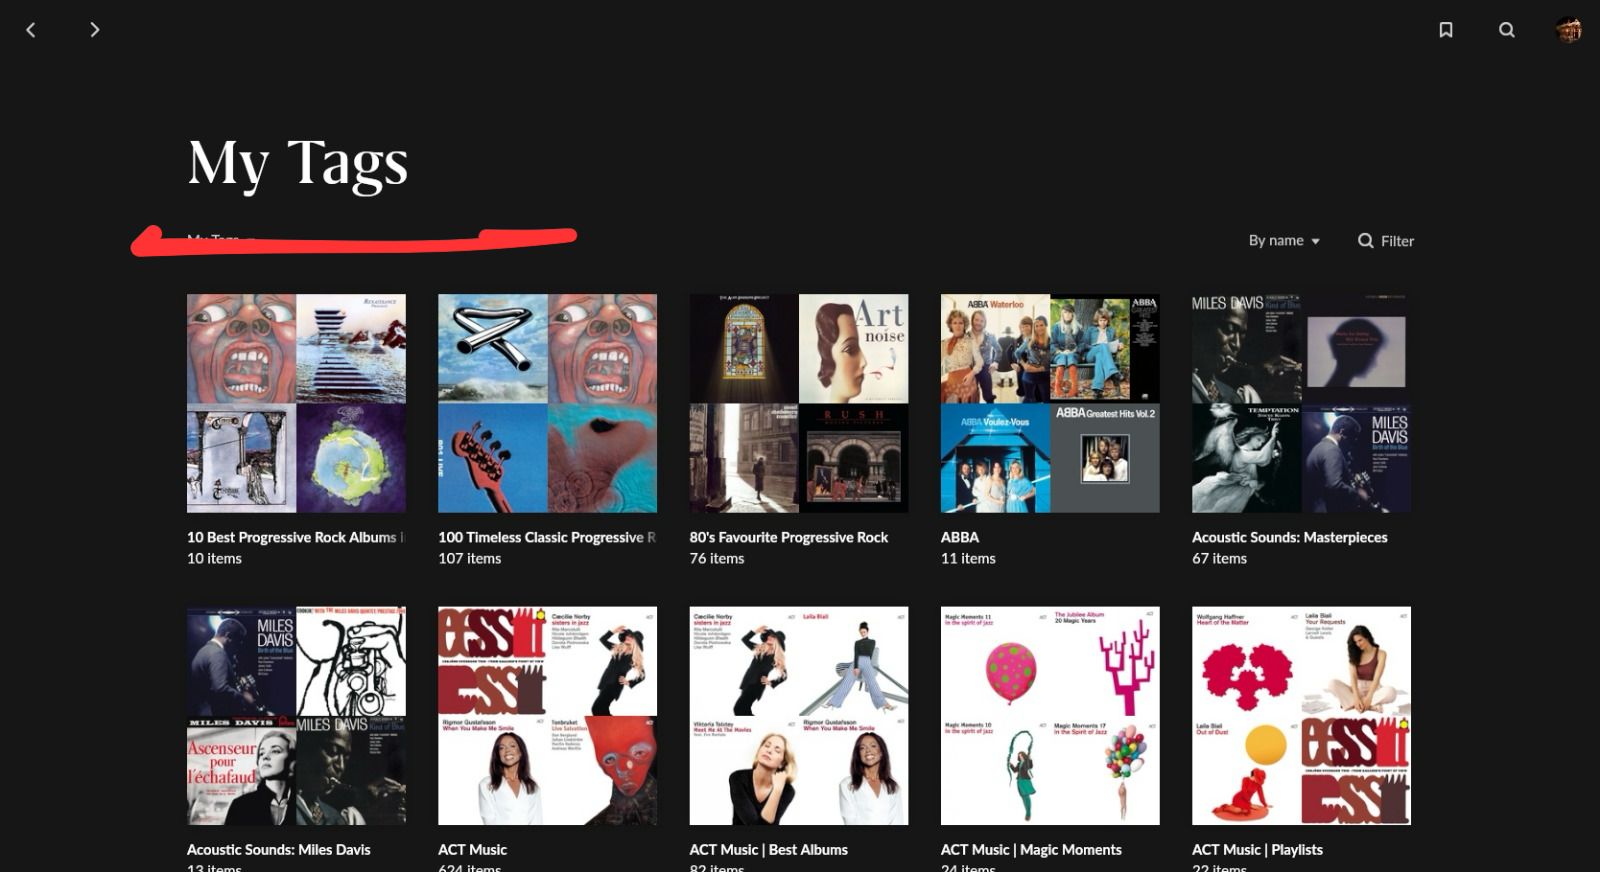Click the '100 Timeless Classic Progressive' title
This screenshot has height=872, width=1600.
547,537
